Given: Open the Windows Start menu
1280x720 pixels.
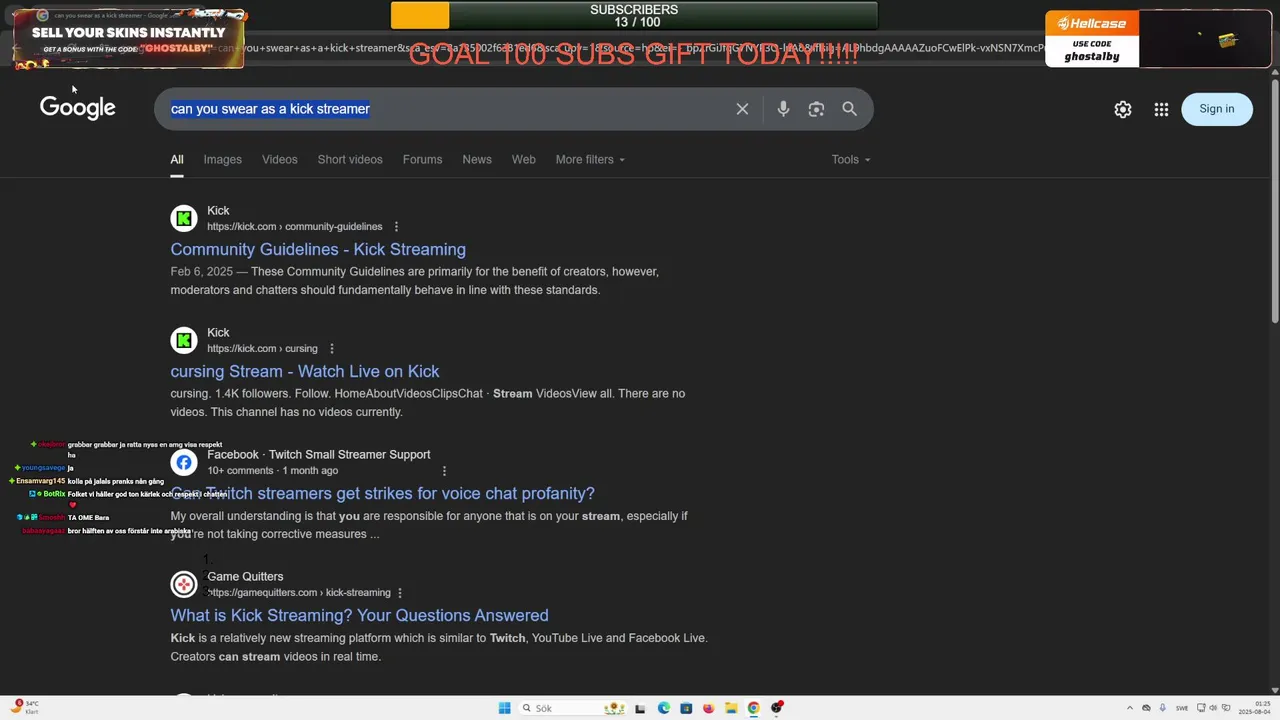Looking at the screenshot, I should [x=504, y=708].
